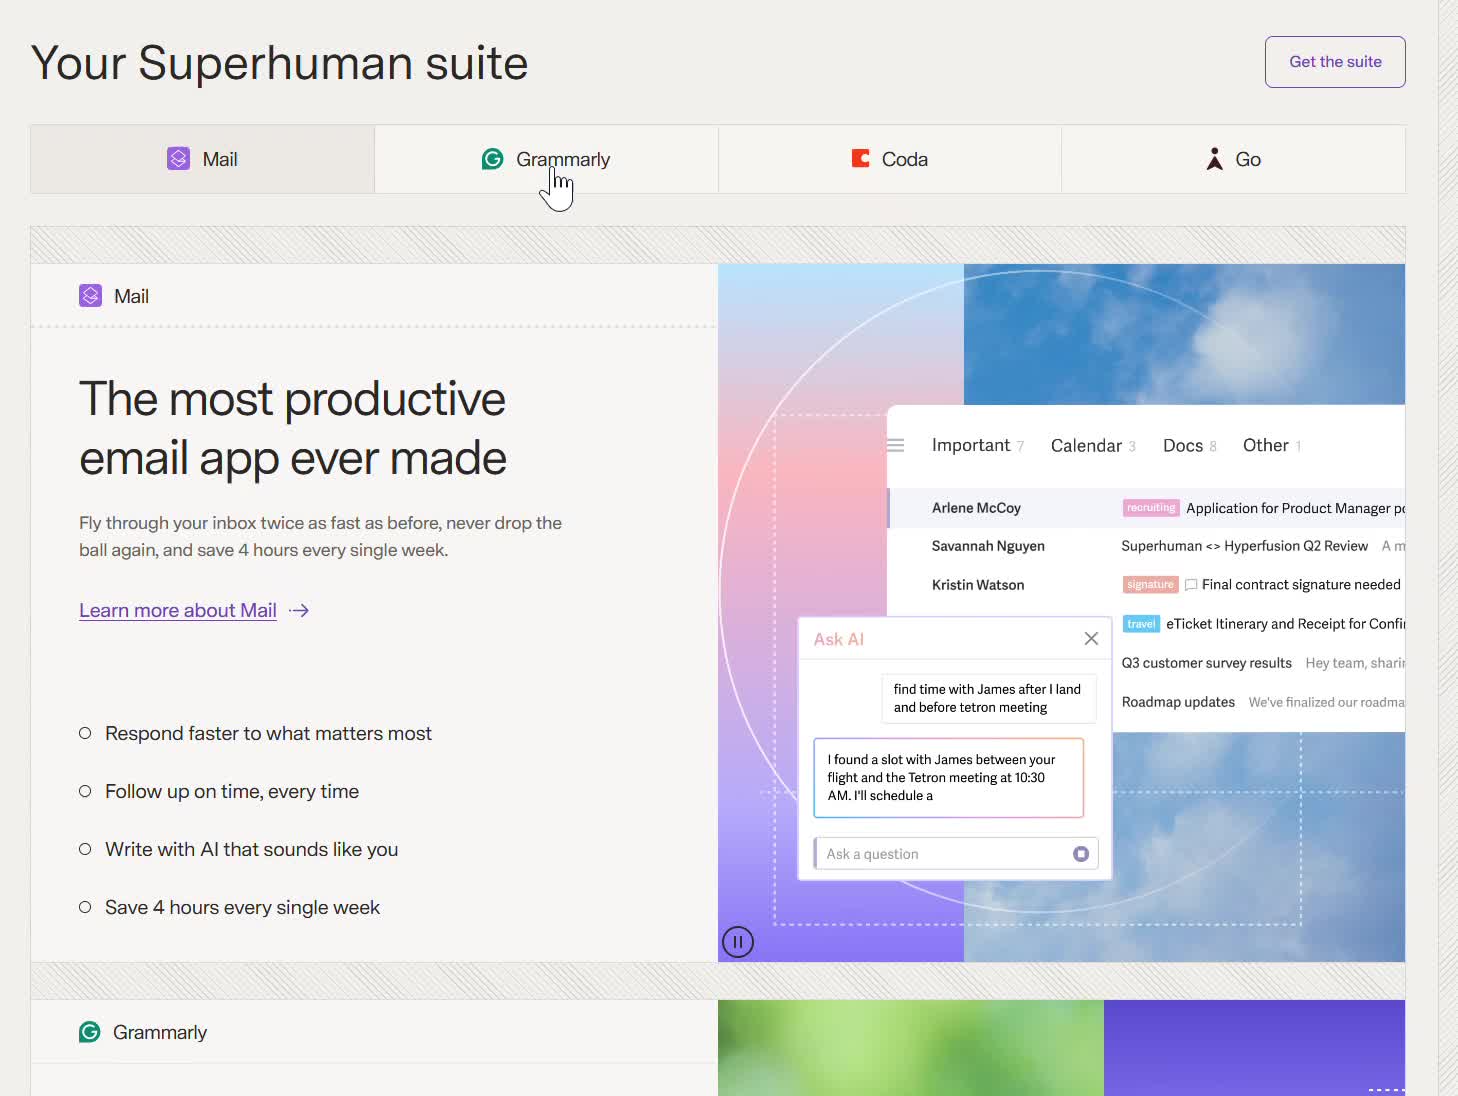Click the arrow beside Learn more about Mail
The height and width of the screenshot is (1096, 1458).
[299, 610]
